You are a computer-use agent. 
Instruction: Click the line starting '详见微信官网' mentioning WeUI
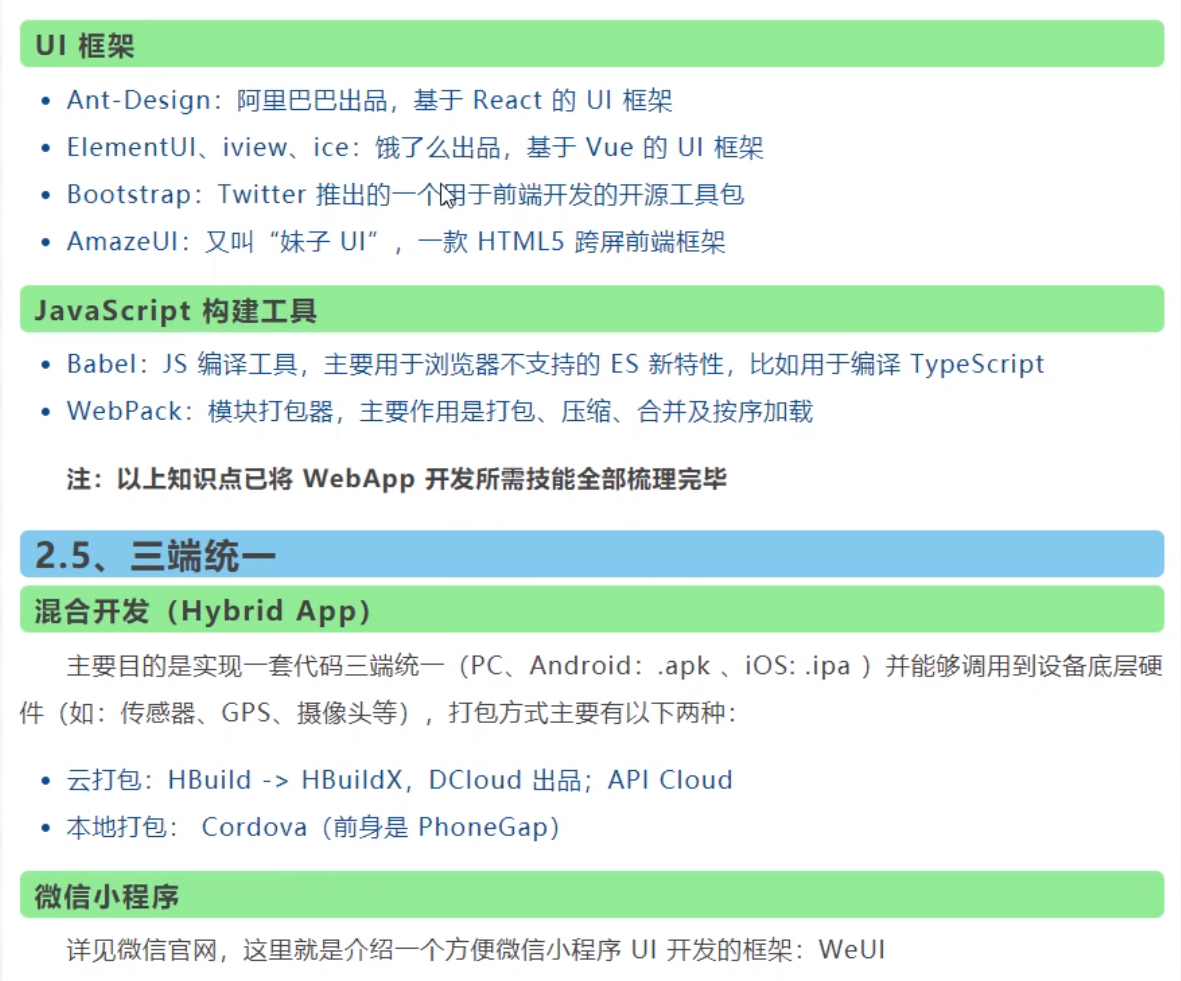tap(475, 949)
